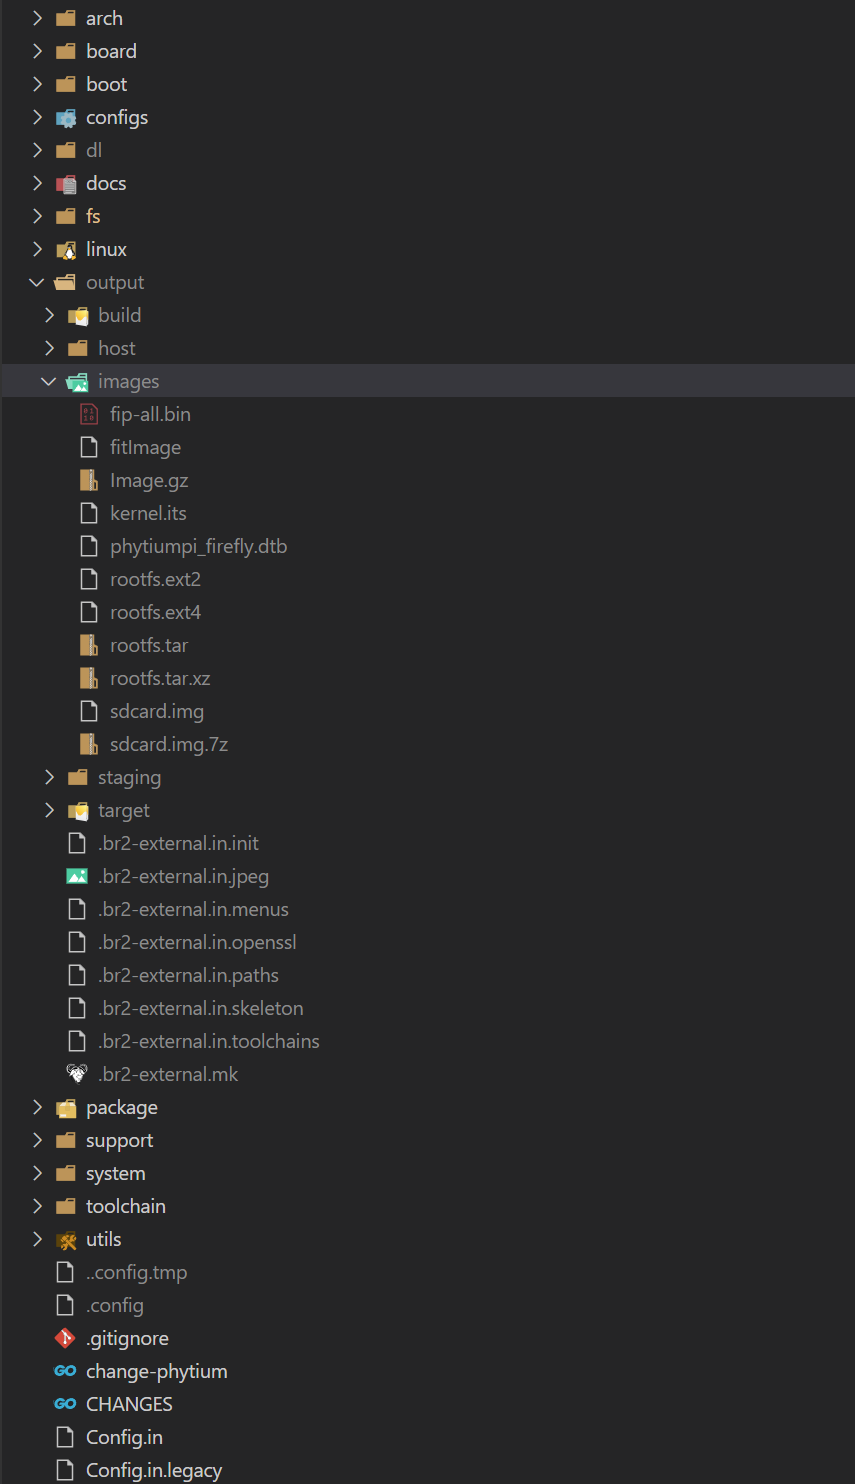The height and width of the screenshot is (1484, 855).
Task: Click the change-phytium Go file icon
Action: [x=64, y=1371]
